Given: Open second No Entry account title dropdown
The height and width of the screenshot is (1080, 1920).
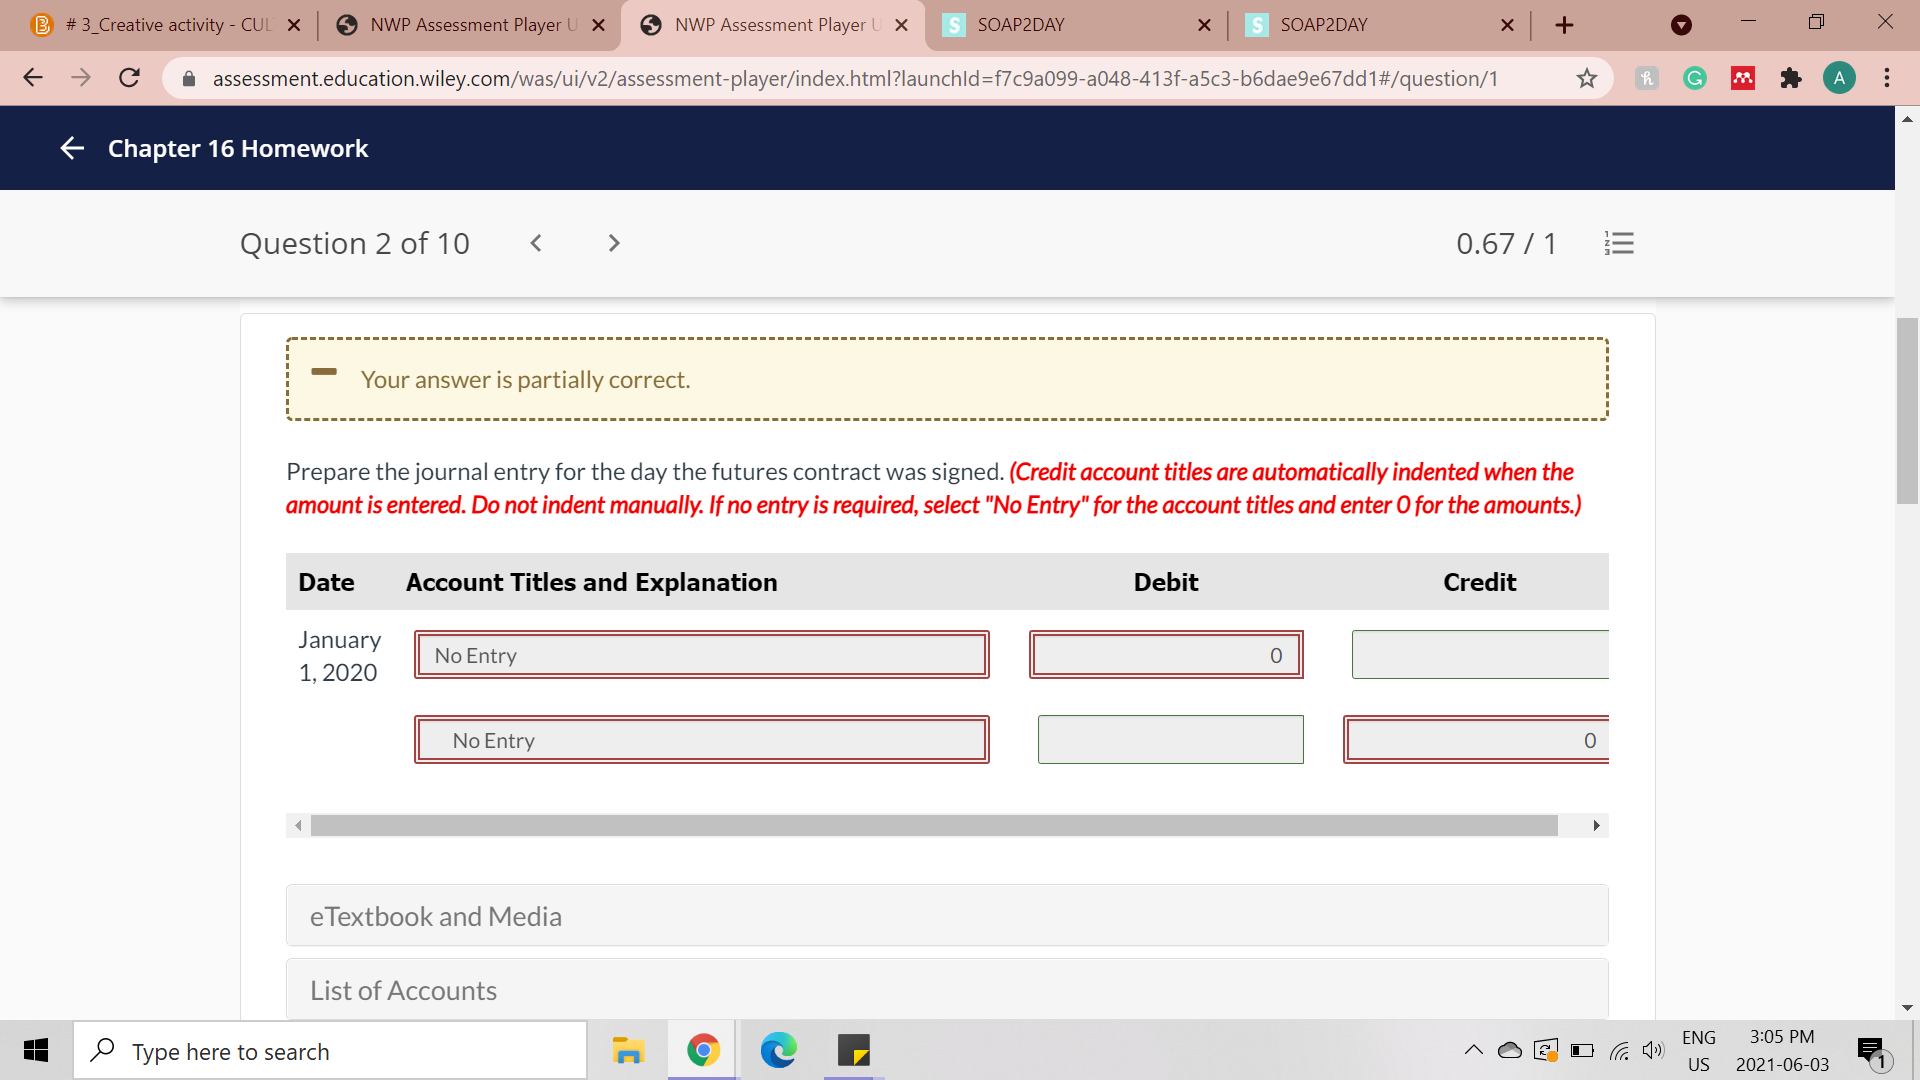Looking at the screenshot, I should pyautogui.click(x=701, y=740).
